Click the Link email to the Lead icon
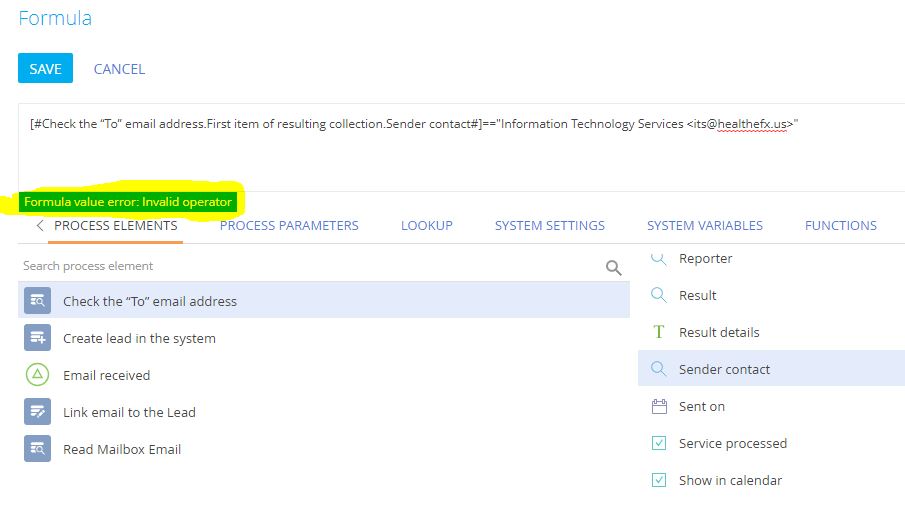This screenshot has height=509, width=905. (38, 411)
